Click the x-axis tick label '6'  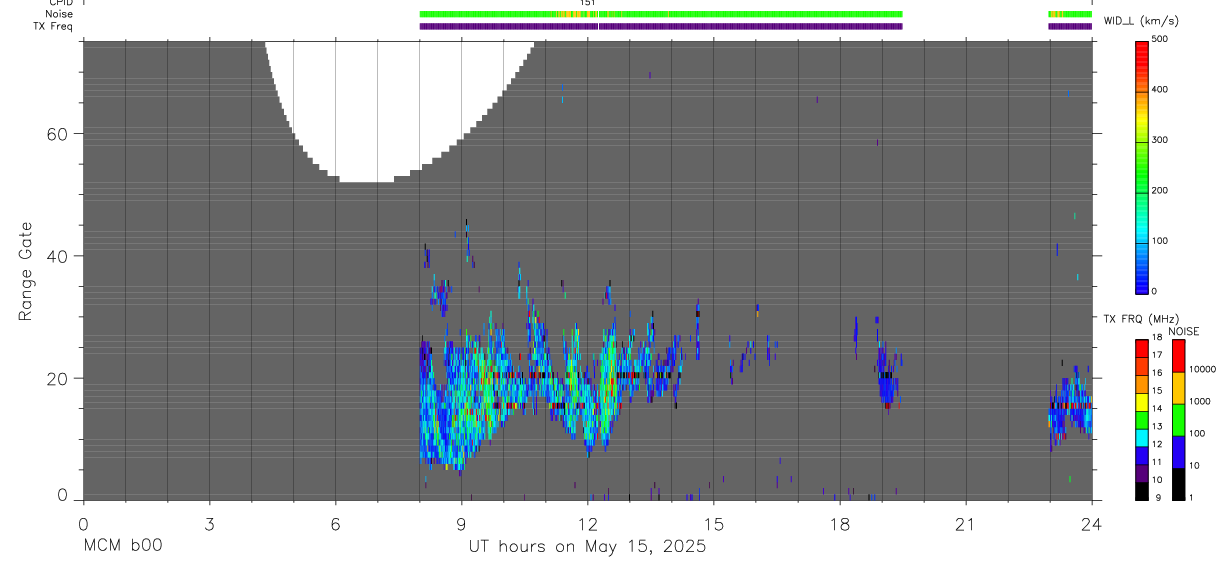[x=335, y=523]
